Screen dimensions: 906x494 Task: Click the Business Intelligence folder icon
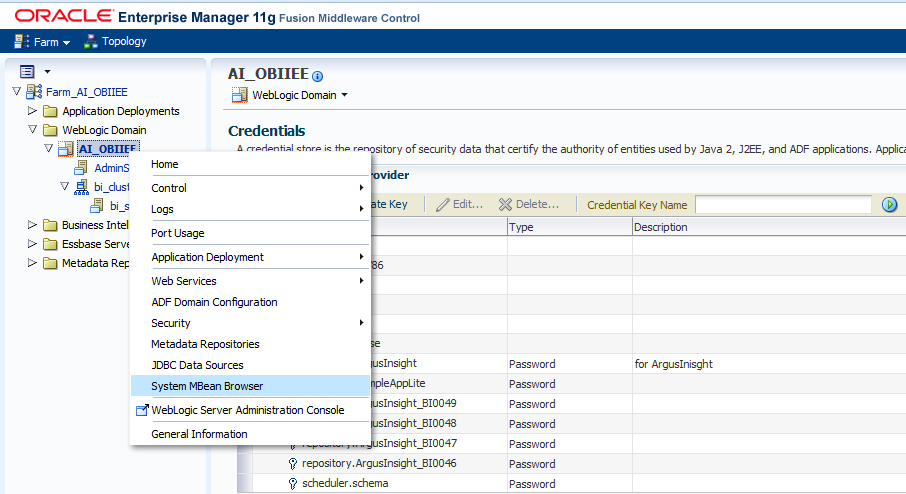[51, 225]
